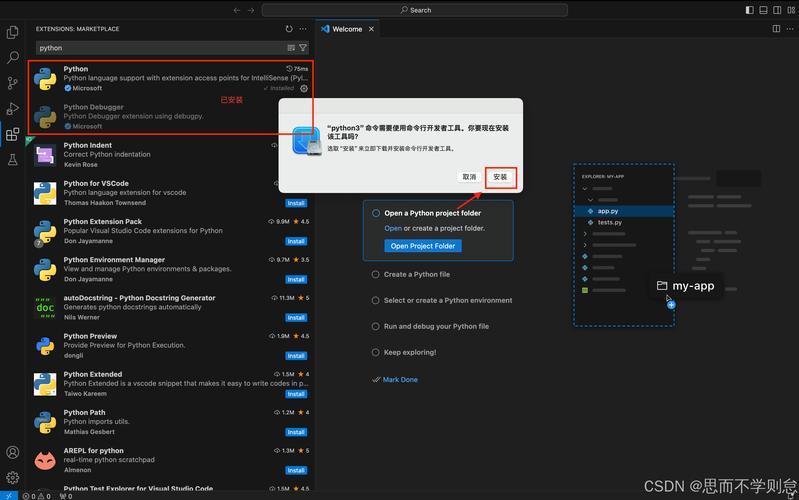The height and width of the screenshot is (500, 799).
Task: Open the Testing flask icon
Action: (13, 160)
